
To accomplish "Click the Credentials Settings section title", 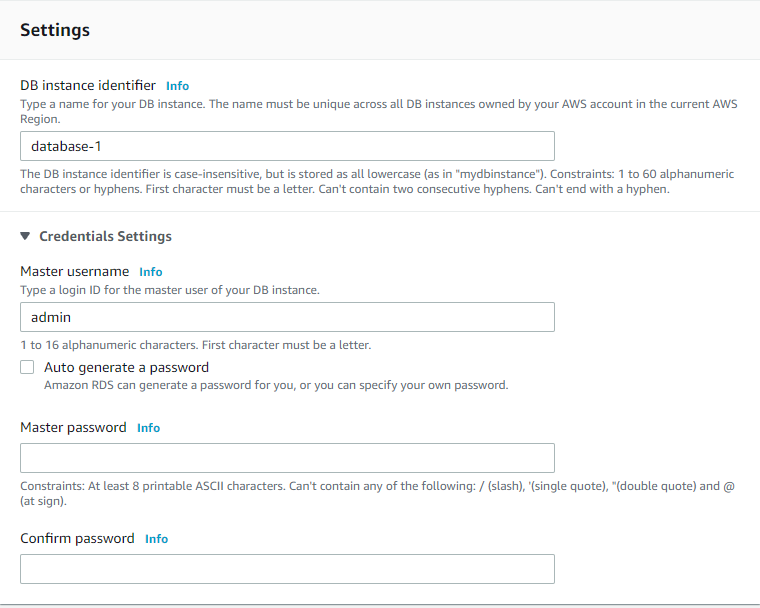I will (x=105, y=237).
